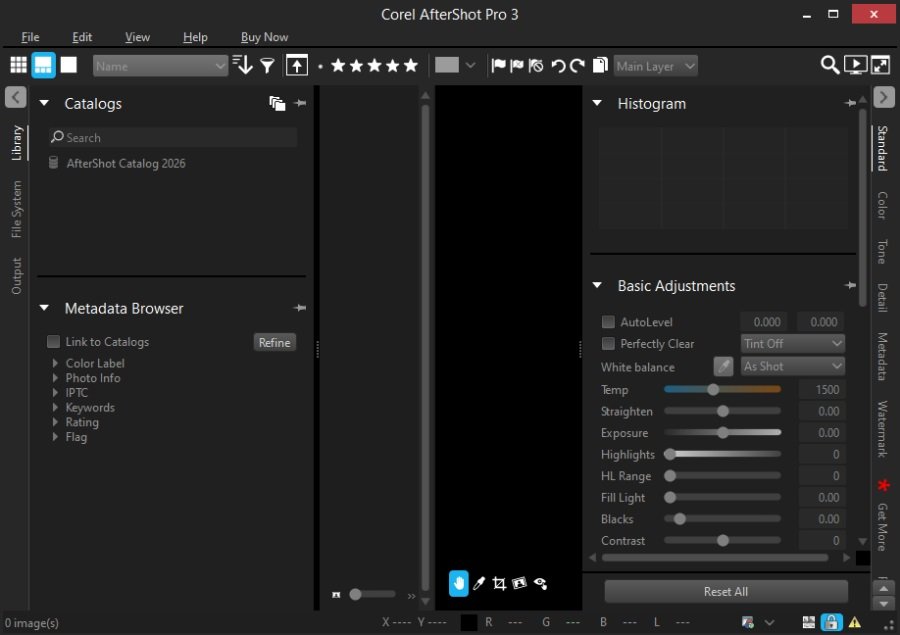Enter full screen mode
The image size is (900, 635).
click(x=880, y=65)
